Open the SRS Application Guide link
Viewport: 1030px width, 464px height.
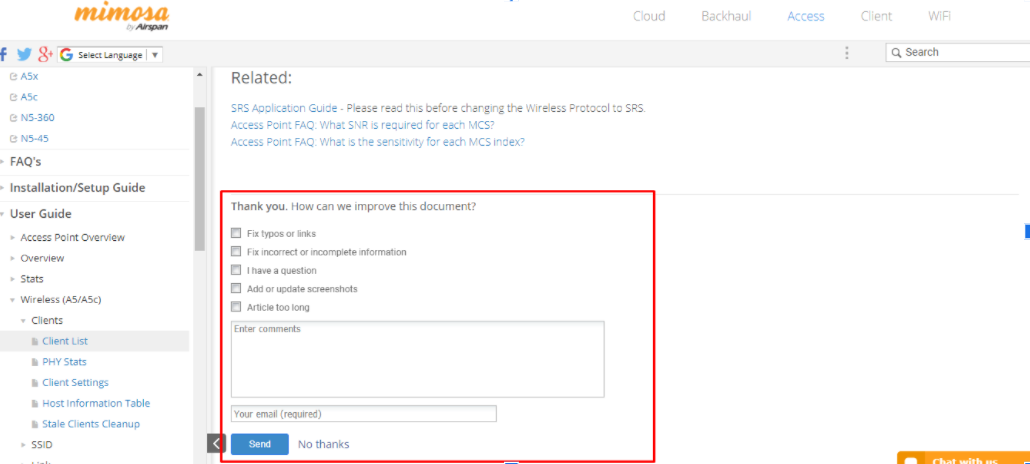click(x=285, y=108)
